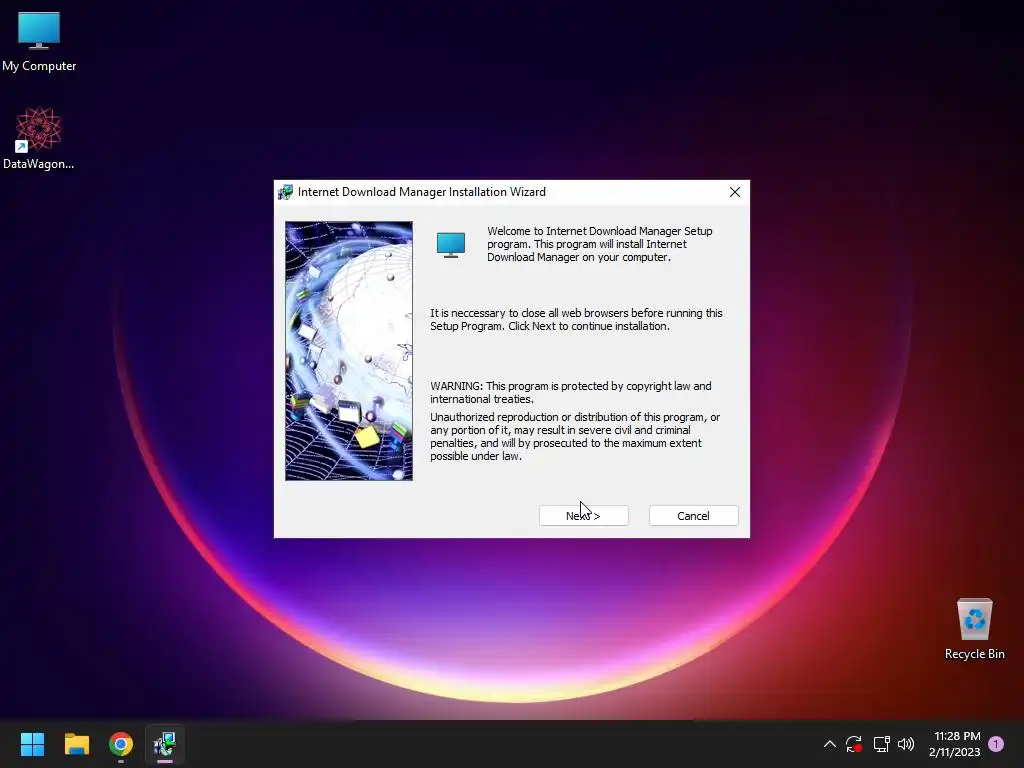Select the Recycle Bin desktop icon
Image resolution: width=1024 pixels, height=768 pixels.
click(974, 629)
